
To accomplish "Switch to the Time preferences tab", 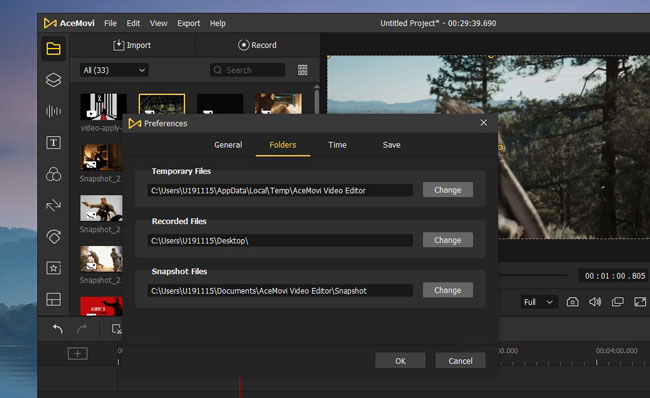I will (x=337, y=145).
